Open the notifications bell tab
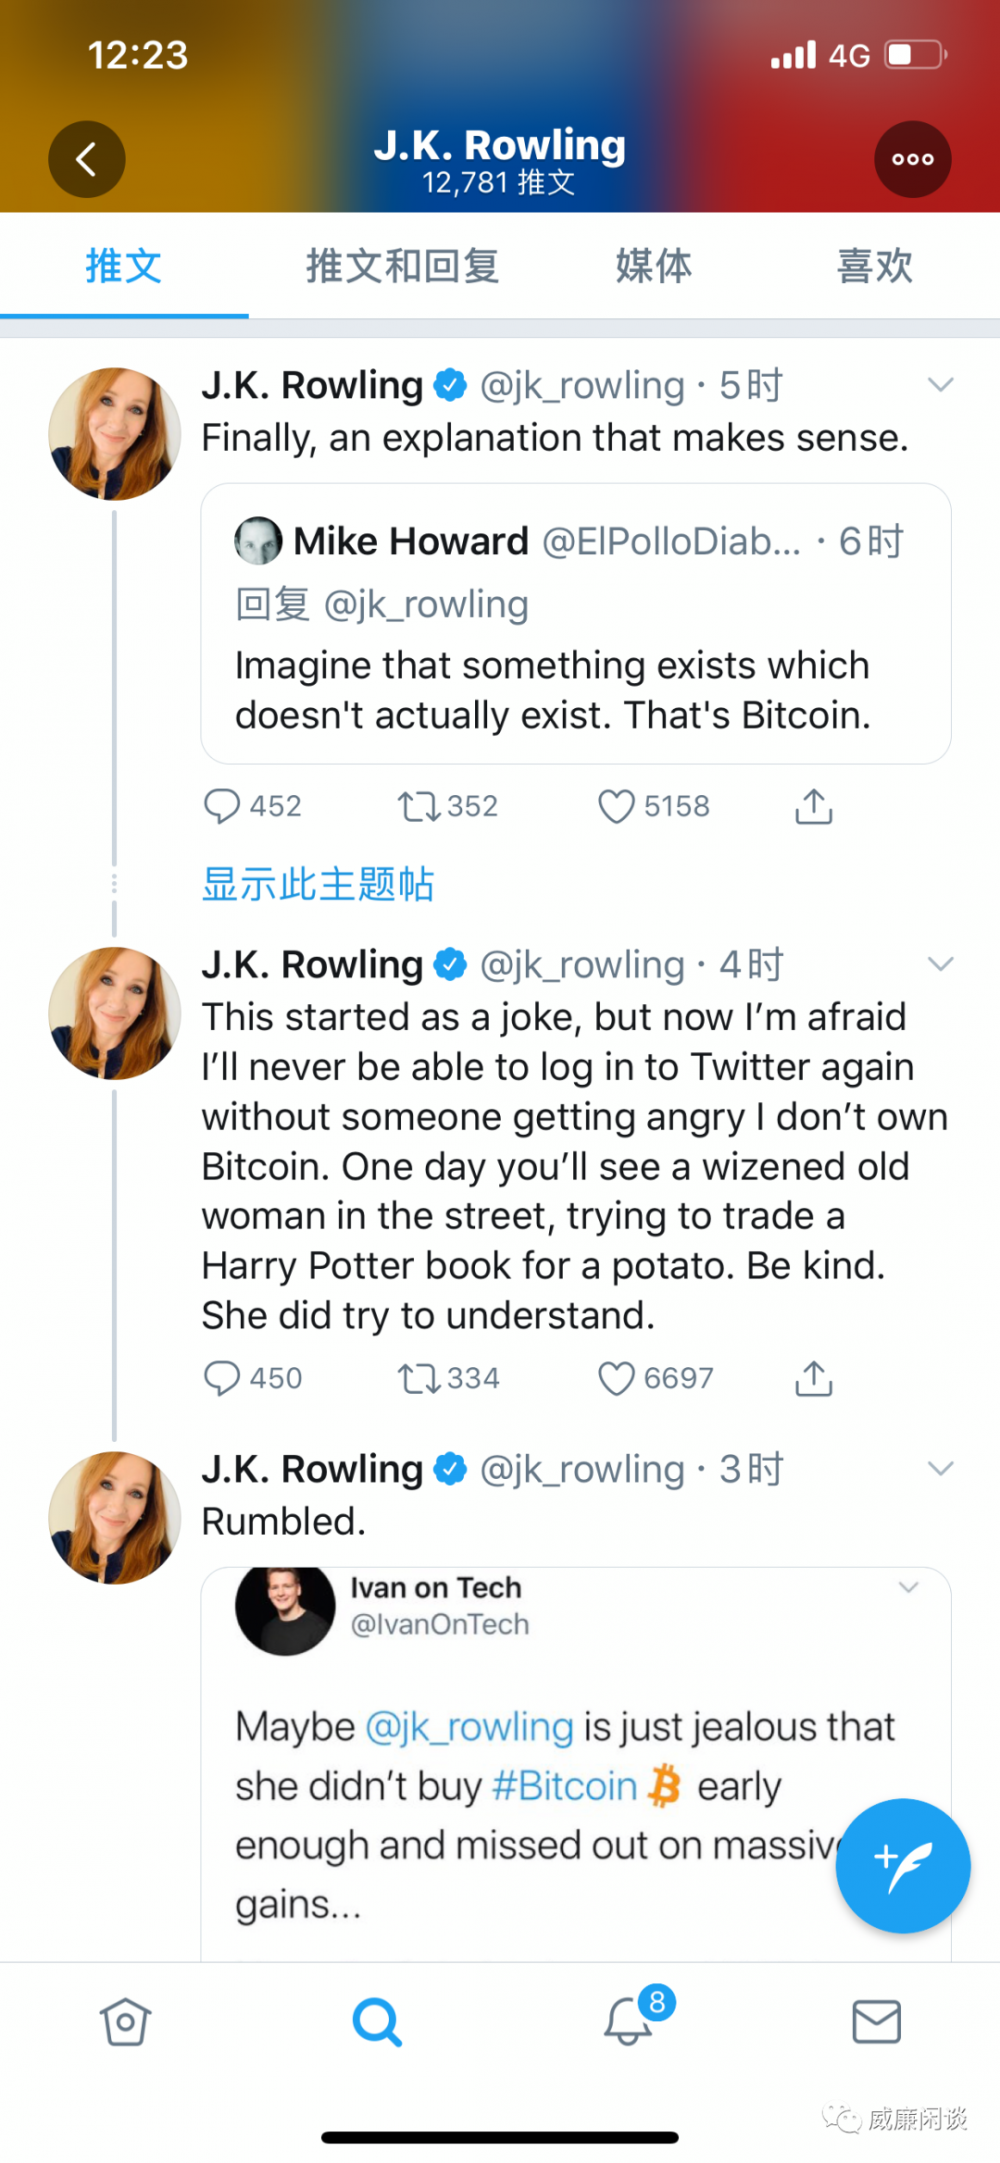 [x=629, y=2021]
